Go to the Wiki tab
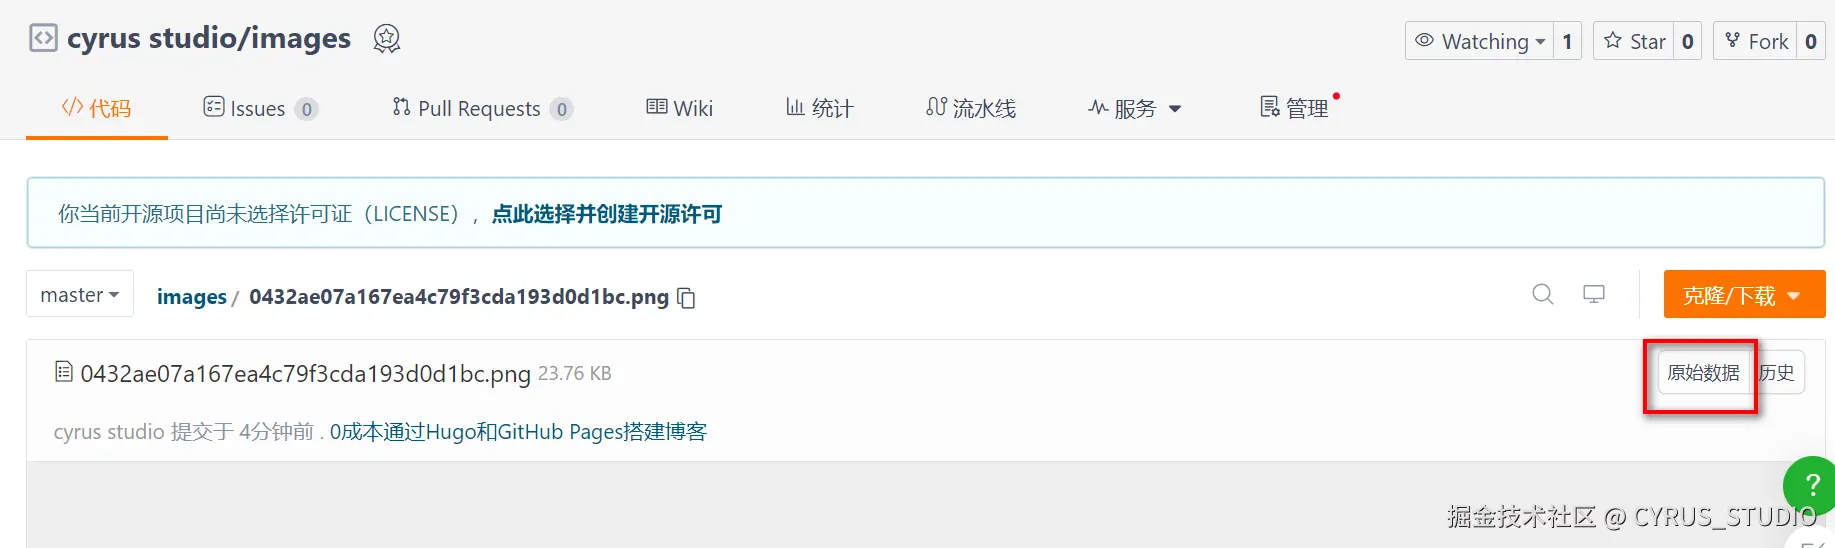The width and height of the screenshot is (1835, 548). (679, 108)
